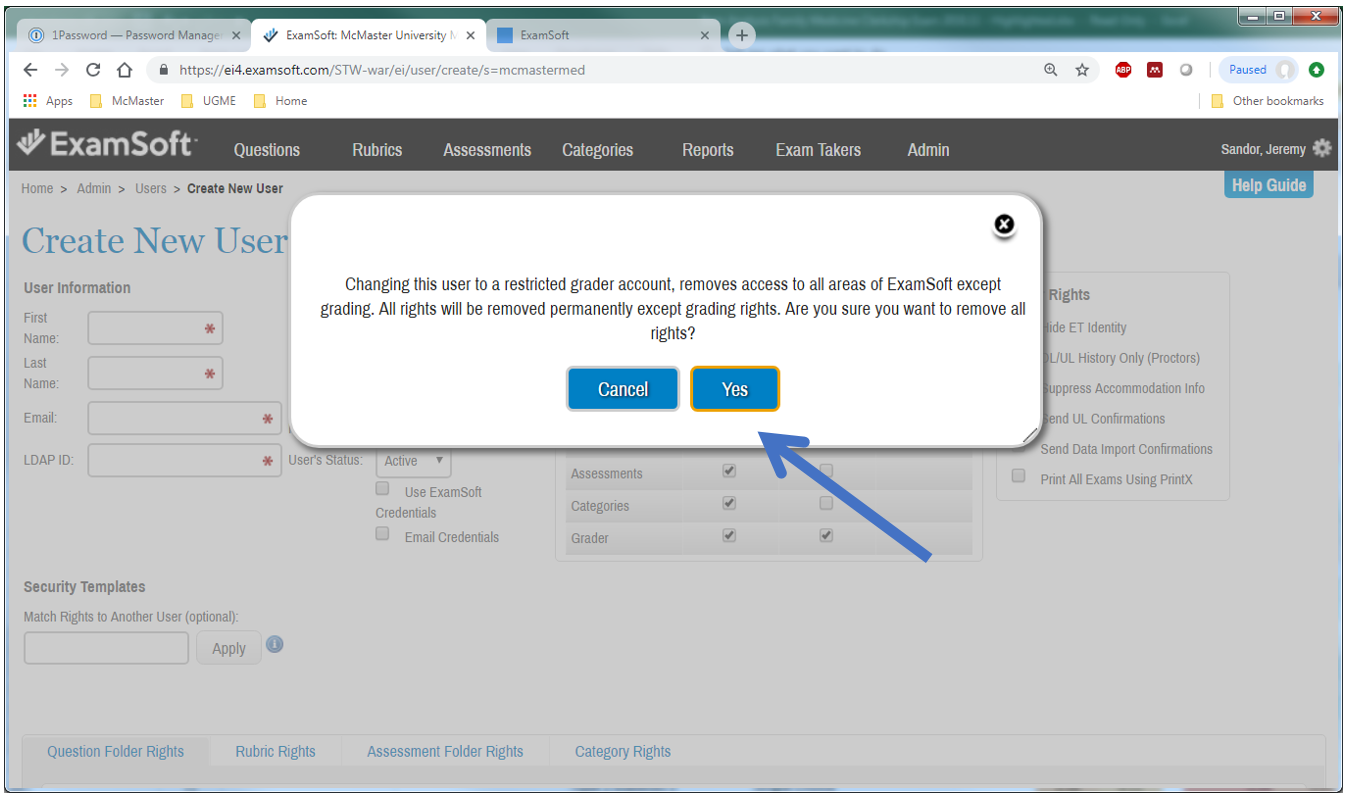Open the zoom magnifier in address bar
Viewport: 1350px width, 800px height.
(x=1050, y=70)
